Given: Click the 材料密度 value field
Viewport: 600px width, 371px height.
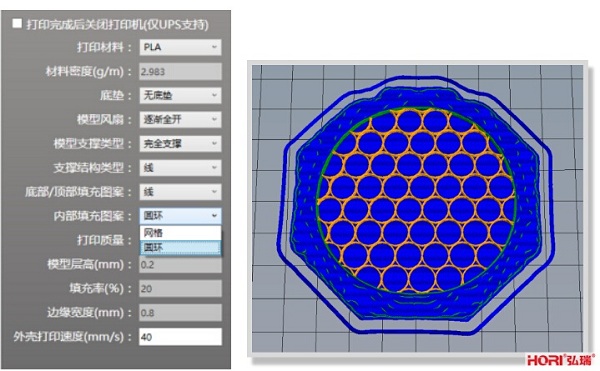Looking at the screenshot, I should [180, 72].
